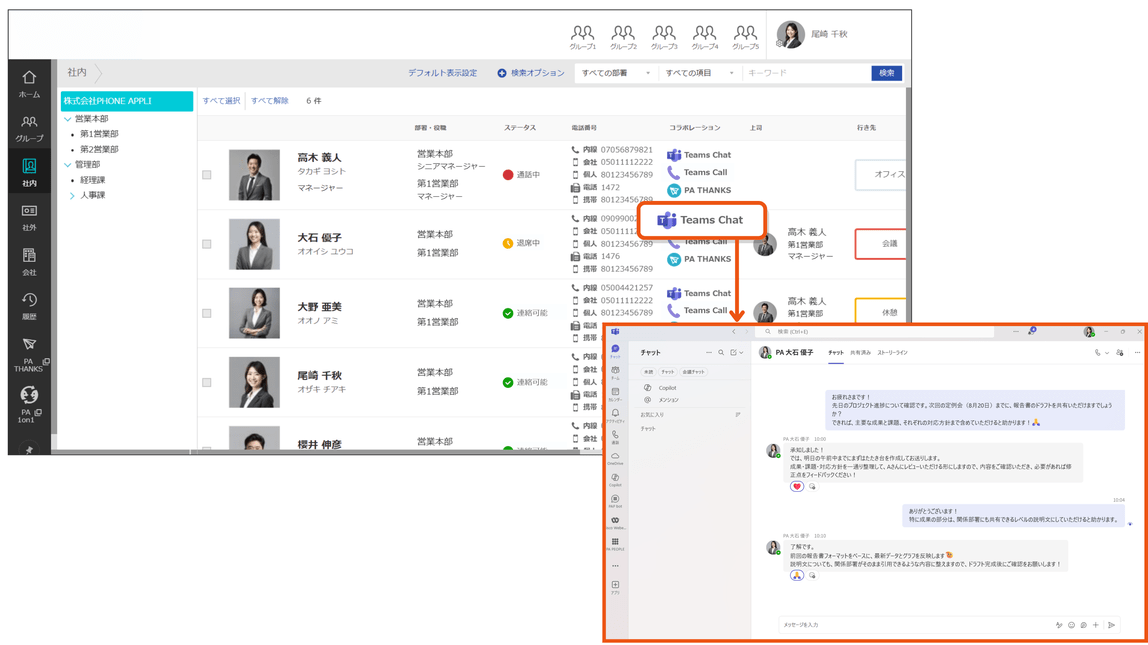Open the 履歴 history sidebar icon

pos(29,306)
